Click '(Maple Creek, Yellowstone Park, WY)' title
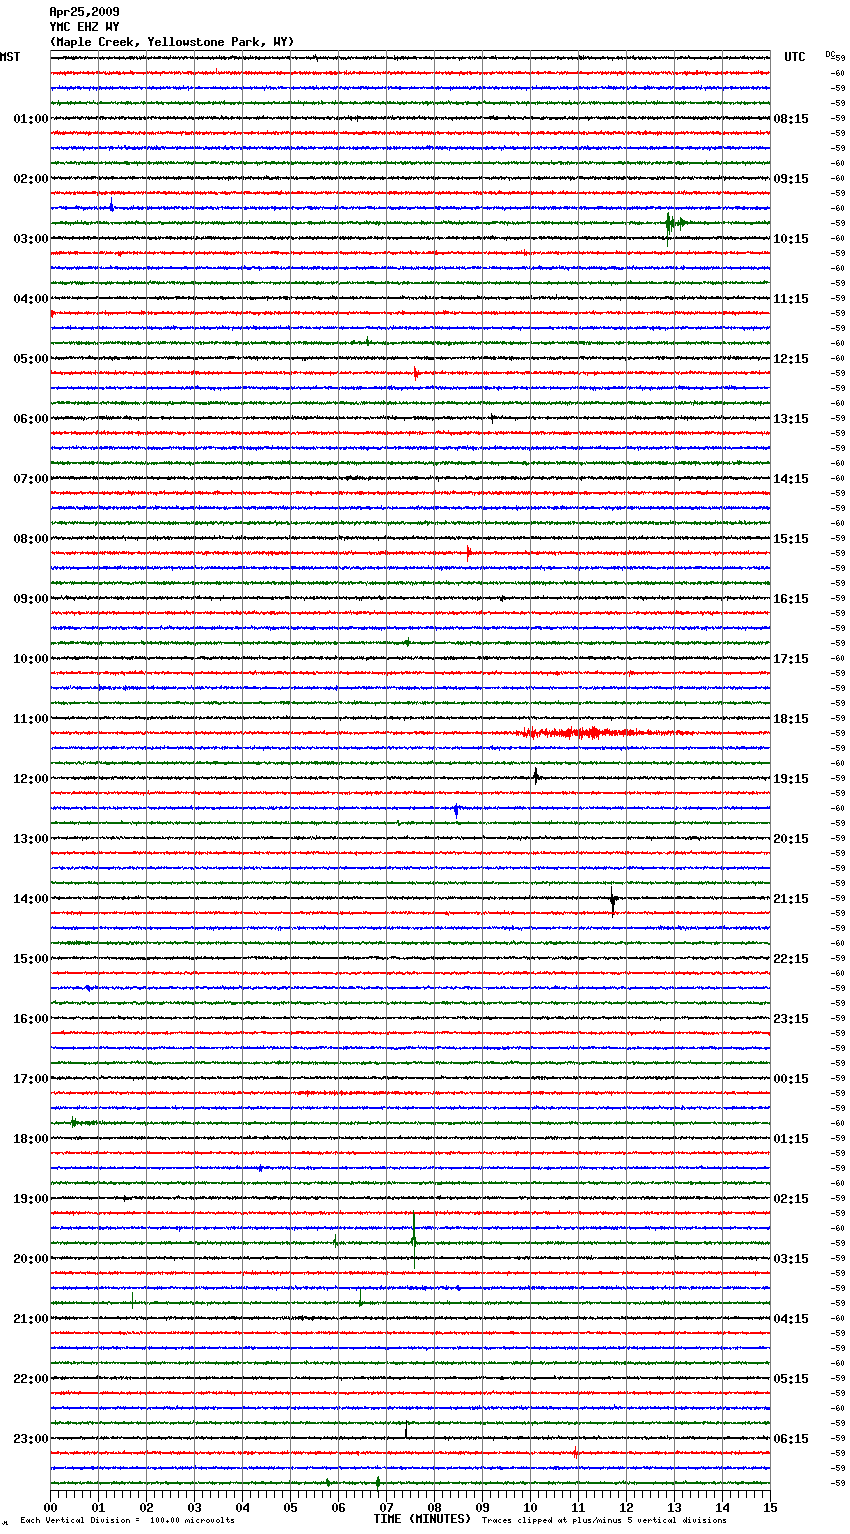The height and width of the screenshot is (1534, 850). [172, 42]
